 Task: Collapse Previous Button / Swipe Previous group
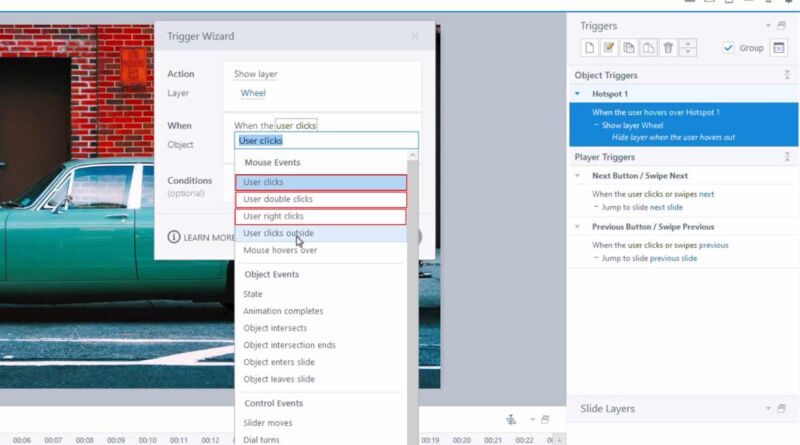[x=578, y=227]
